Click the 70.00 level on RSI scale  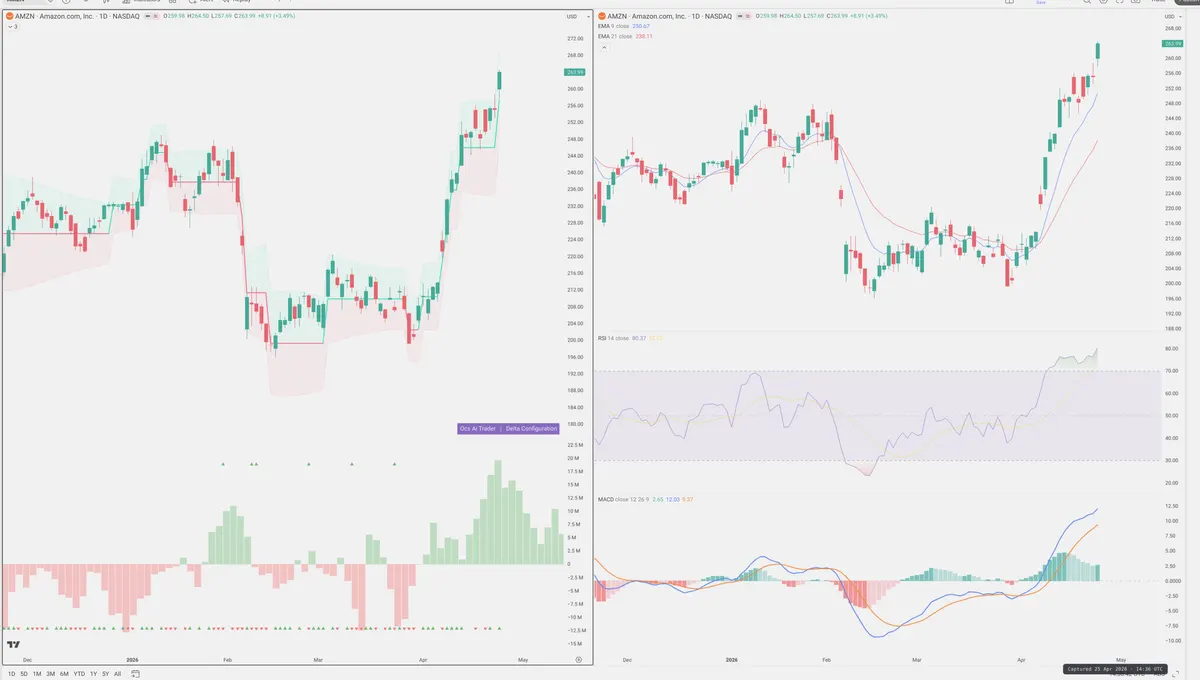(x=1171, y=371)
